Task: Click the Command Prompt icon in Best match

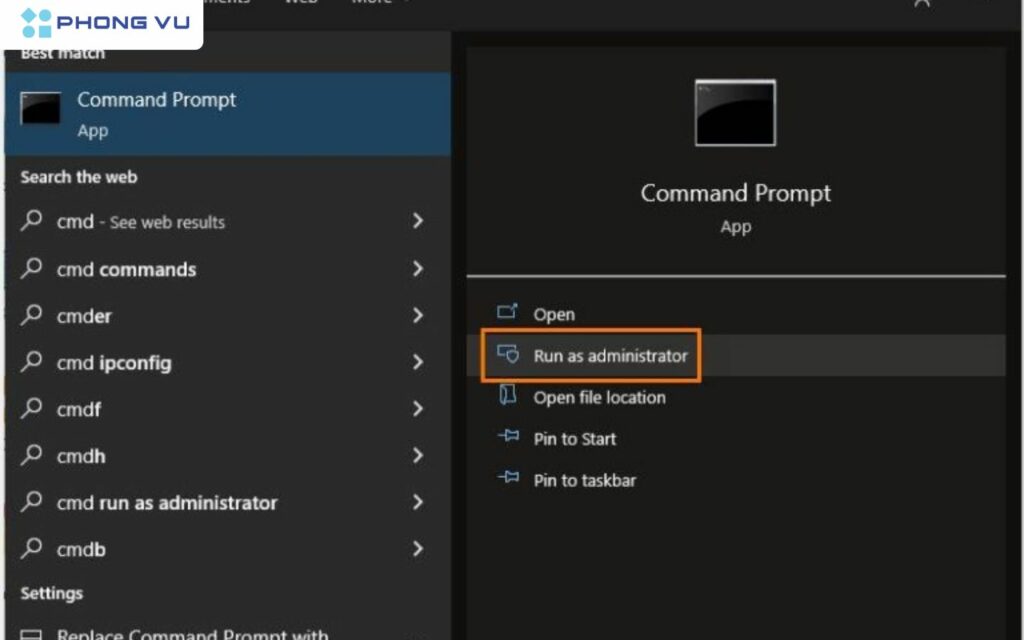Action: 41,108
